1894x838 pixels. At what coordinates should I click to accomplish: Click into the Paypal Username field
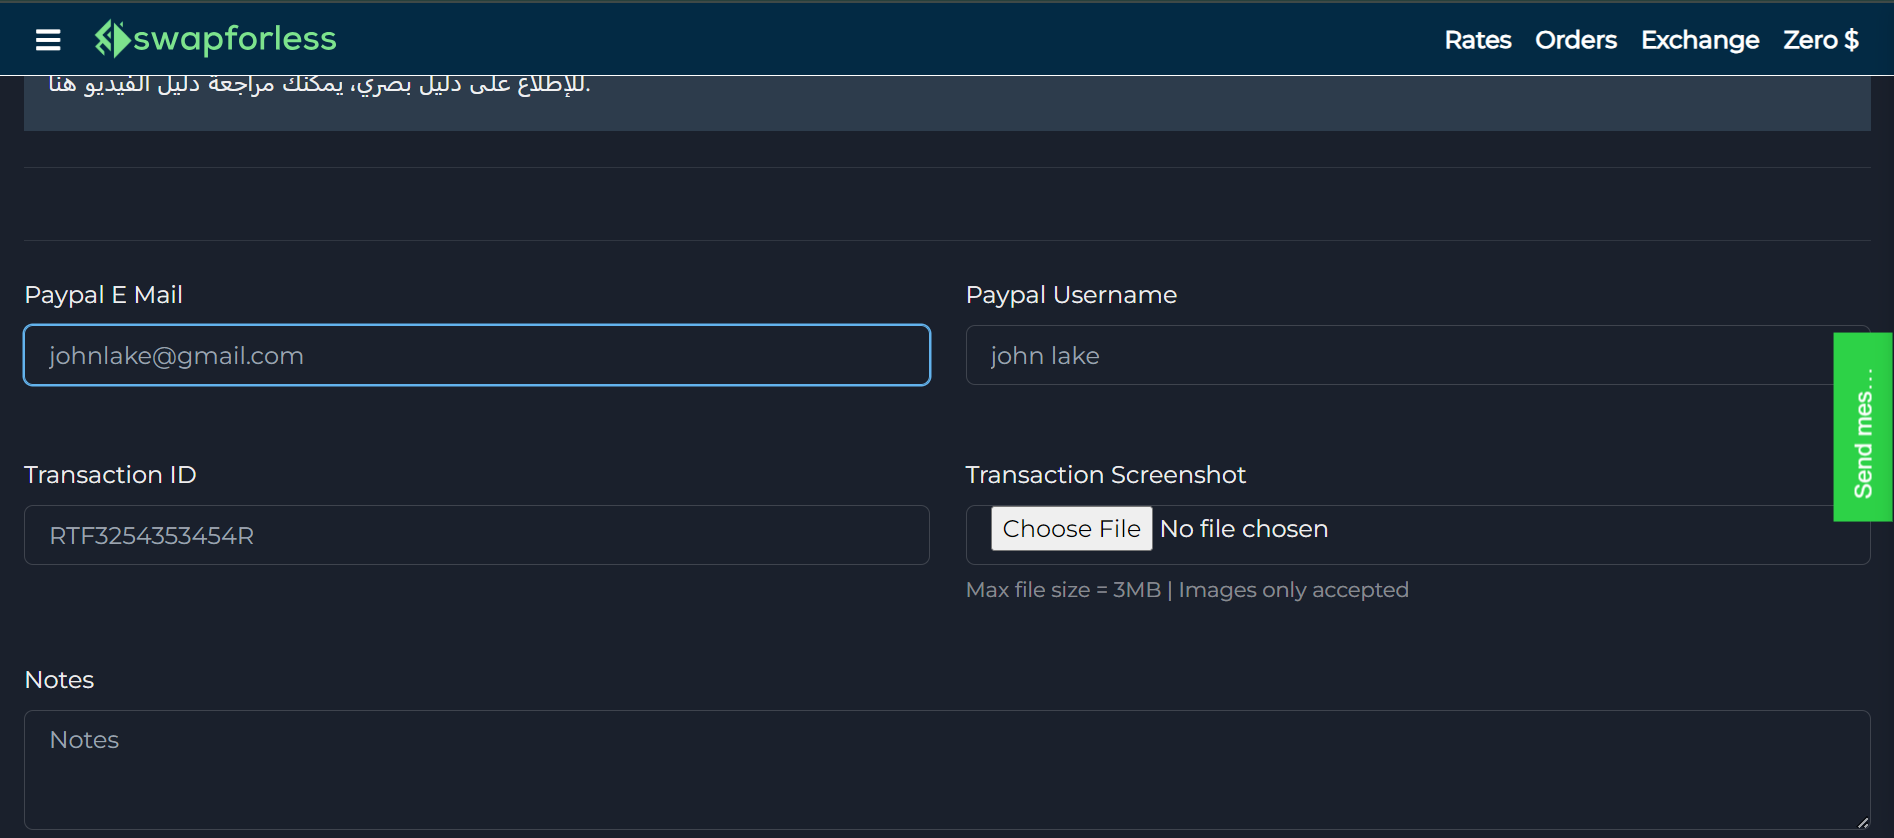click(x=1398, y=355)
